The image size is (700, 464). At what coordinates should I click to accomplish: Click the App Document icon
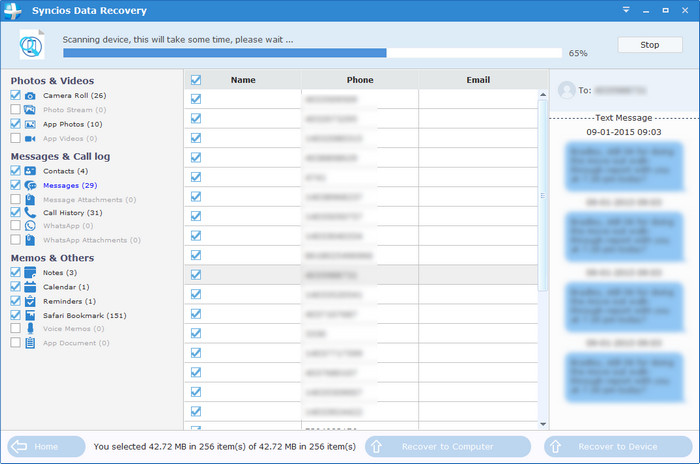[30, 343]
